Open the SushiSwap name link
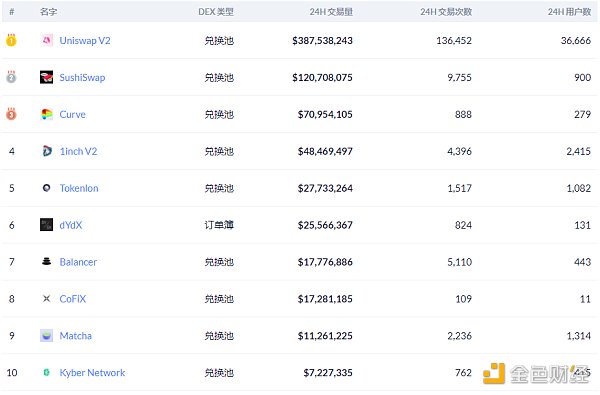 (82, 77)
